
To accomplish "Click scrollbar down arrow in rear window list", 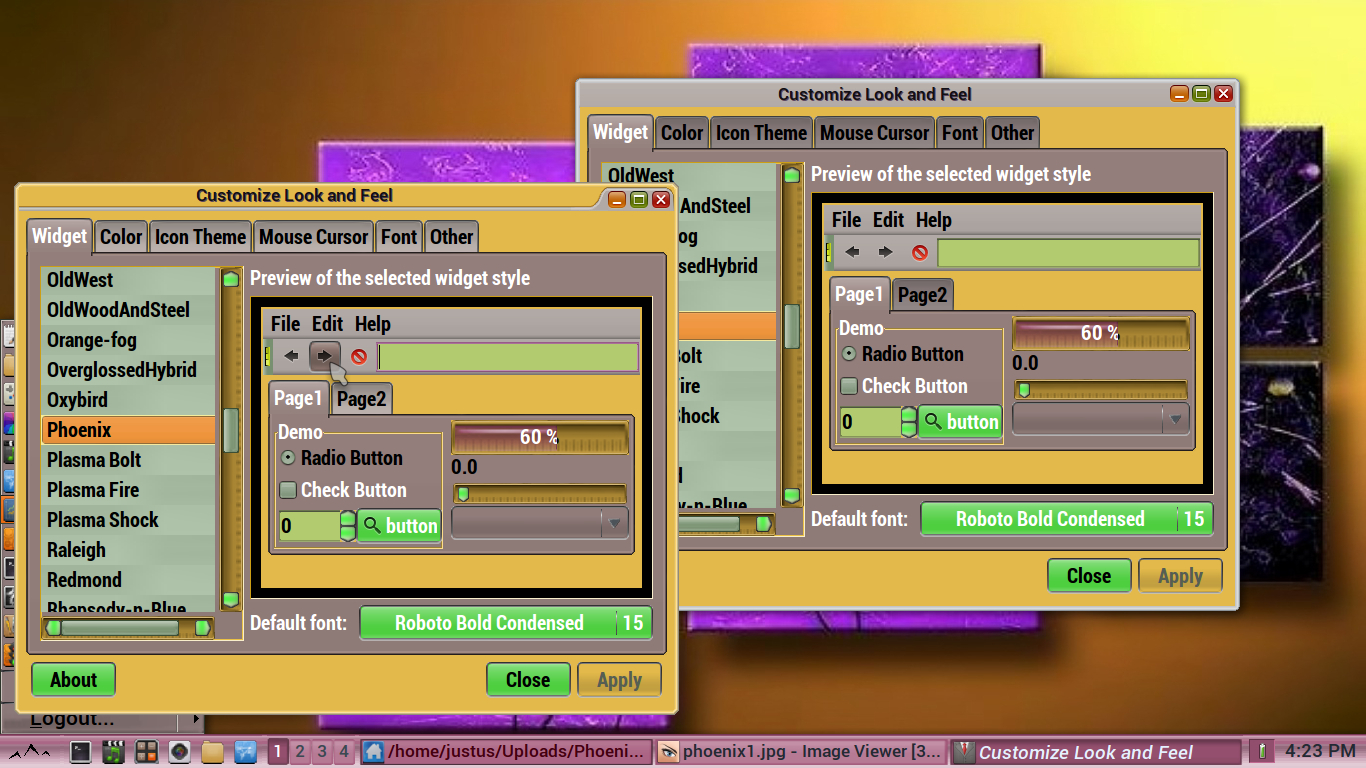I will click(x=792, y=495).
